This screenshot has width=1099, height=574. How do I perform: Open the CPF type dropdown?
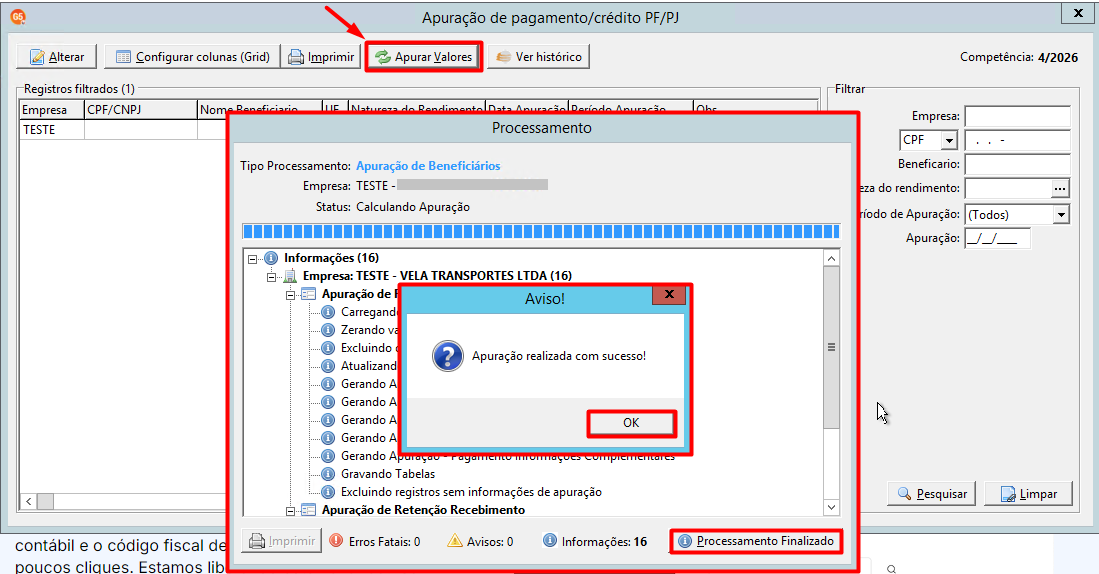949,140
